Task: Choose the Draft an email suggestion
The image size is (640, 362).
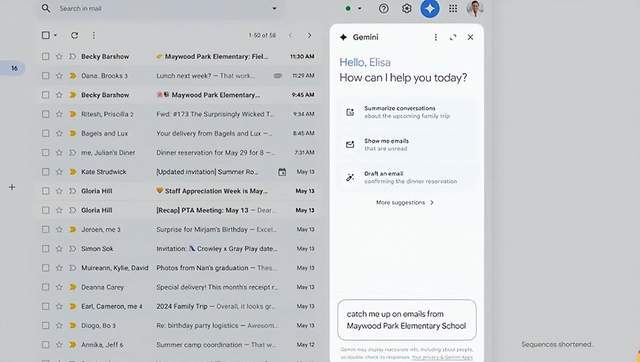Action: pyautogui.click(x=407, y=177)
